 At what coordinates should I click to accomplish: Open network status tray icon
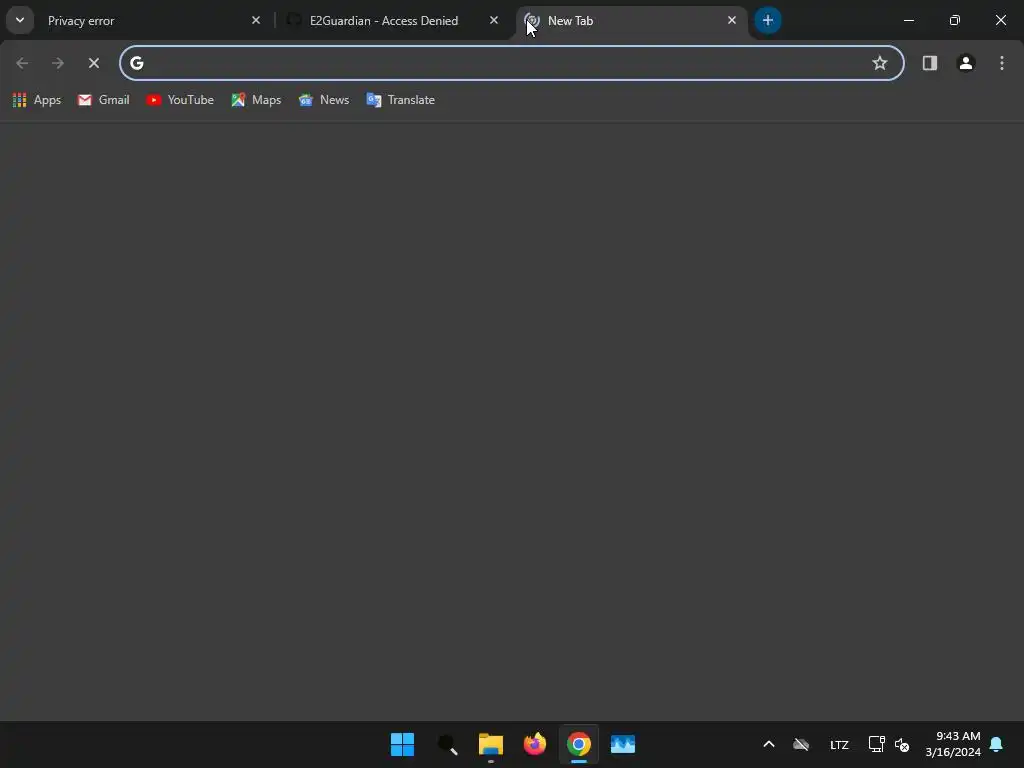click(876, 744)
